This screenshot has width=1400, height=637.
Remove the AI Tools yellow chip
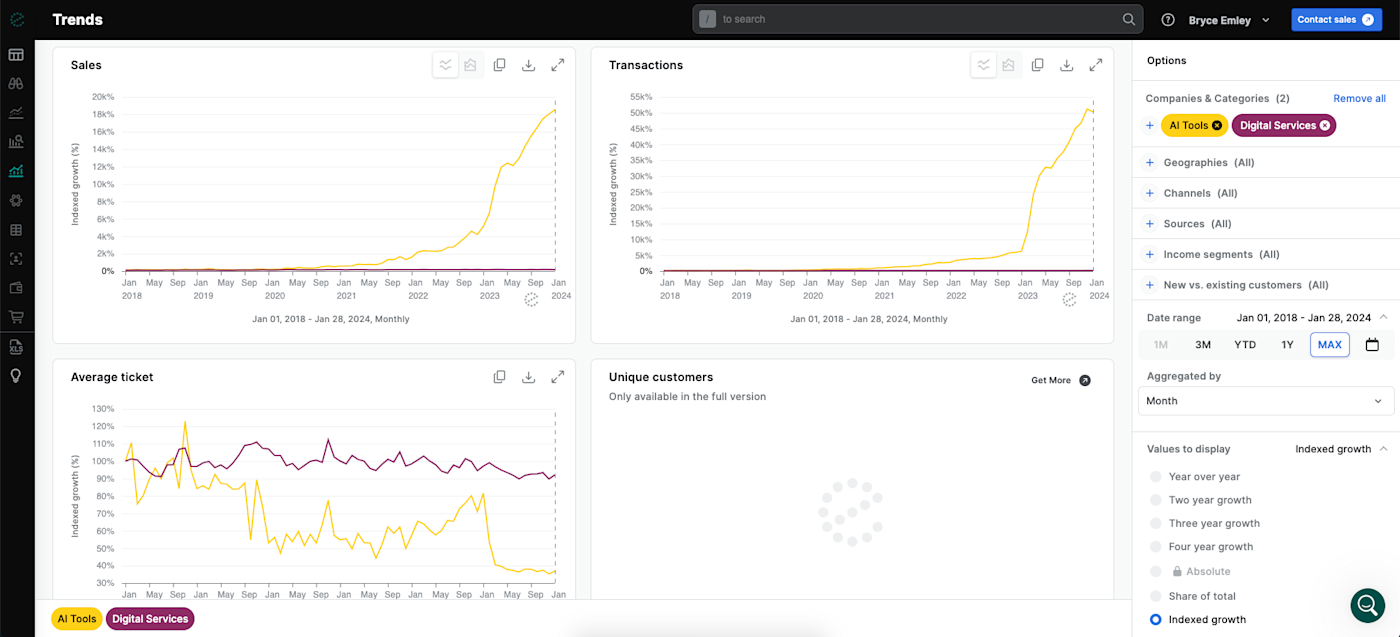click(x=1217, y=126)
